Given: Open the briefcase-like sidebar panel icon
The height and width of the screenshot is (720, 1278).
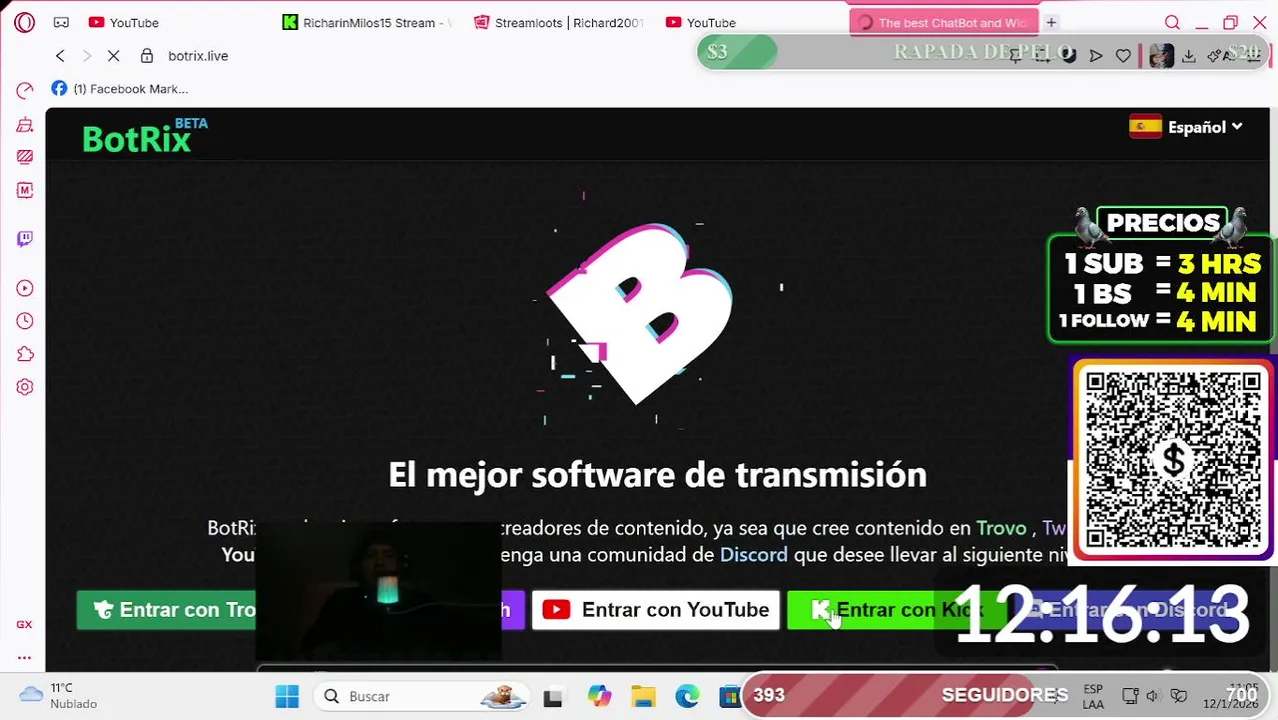Looking at the screenshot, I should tap(25, 124).
